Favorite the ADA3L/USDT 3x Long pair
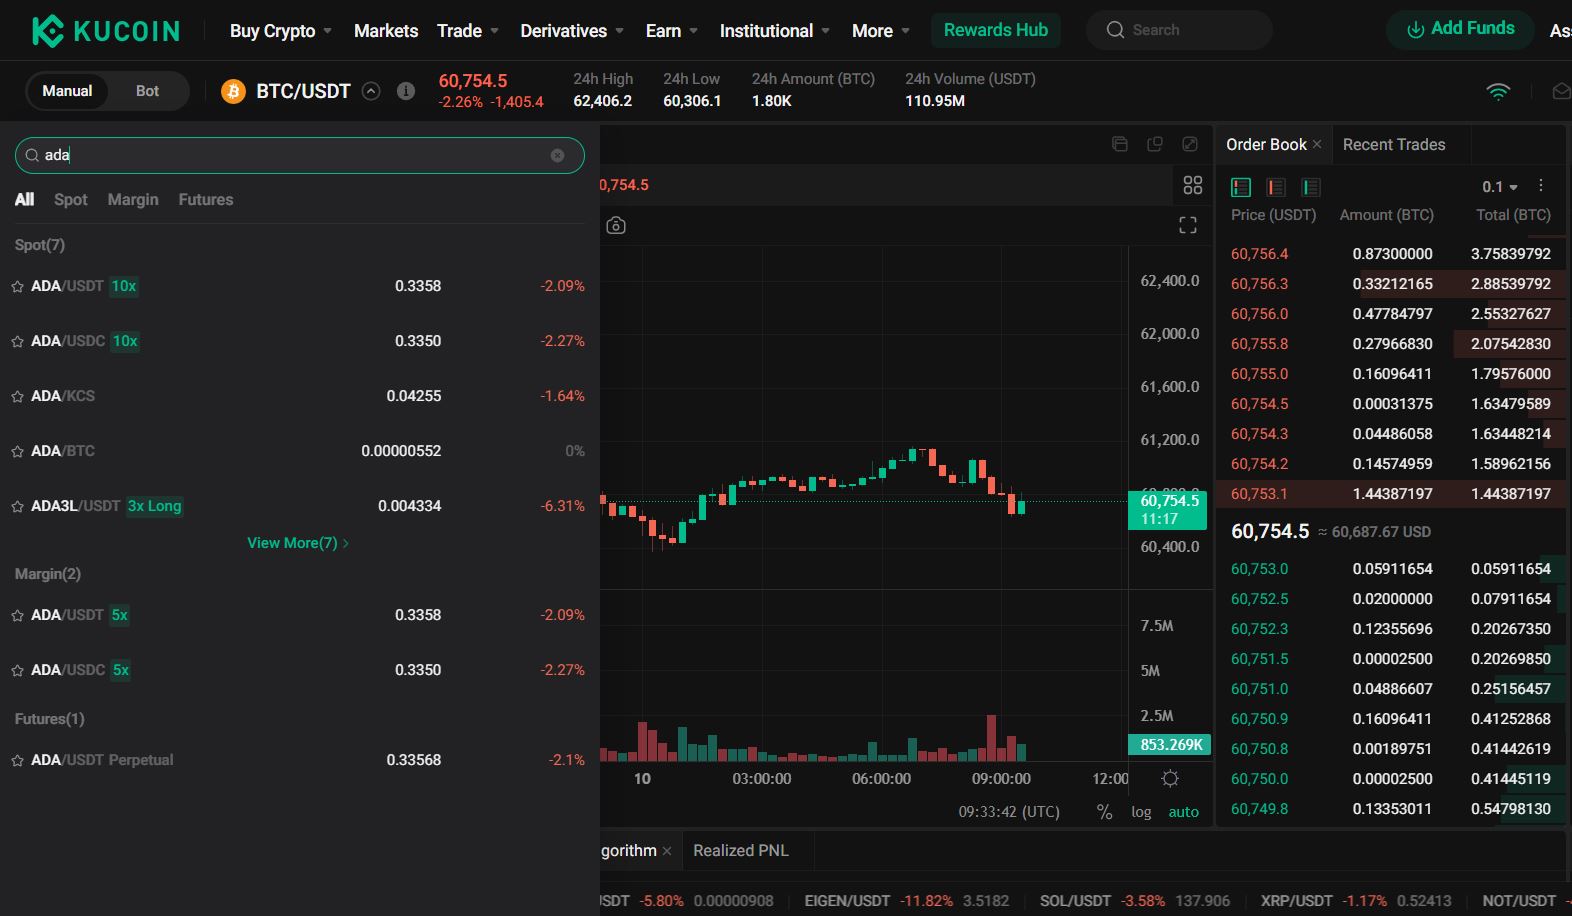The width and height of the screenshot is (1572, 916). coord(17,507)
